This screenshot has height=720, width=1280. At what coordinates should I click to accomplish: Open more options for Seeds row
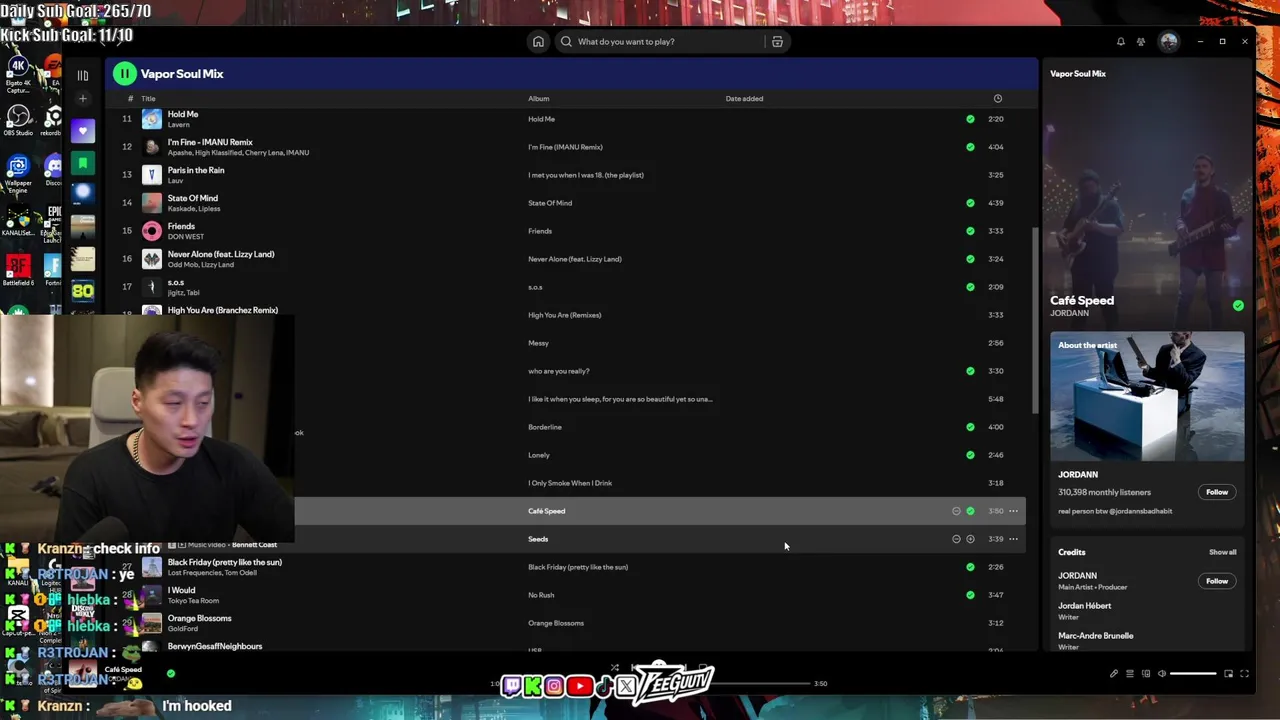(1013, 539)
